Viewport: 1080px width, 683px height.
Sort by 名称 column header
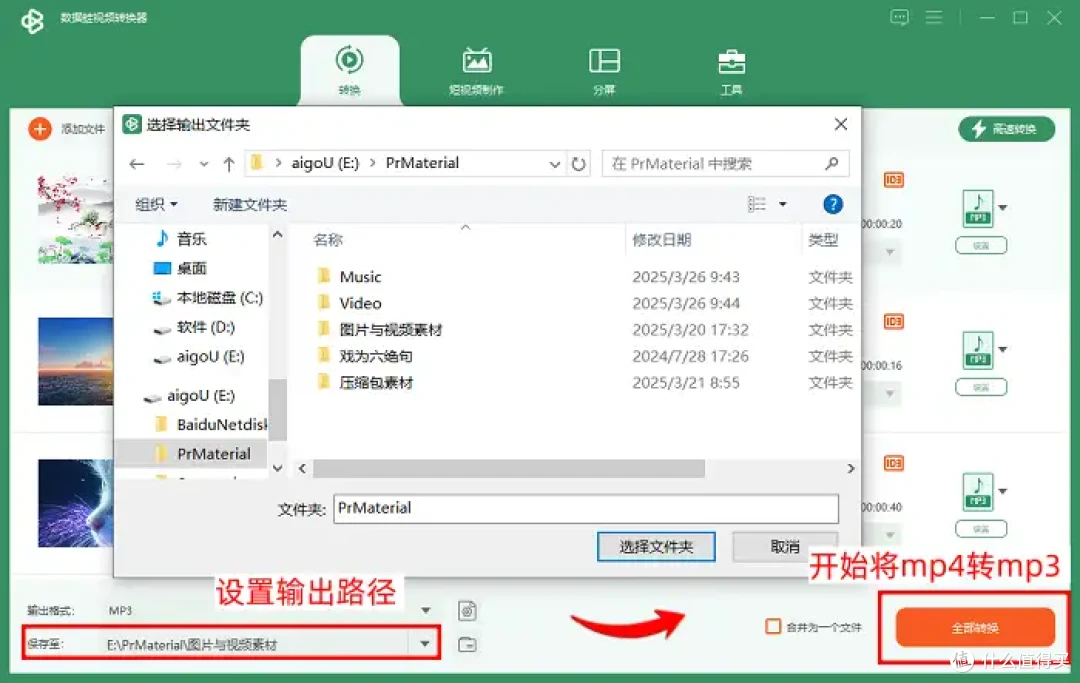tap(328, 240)
